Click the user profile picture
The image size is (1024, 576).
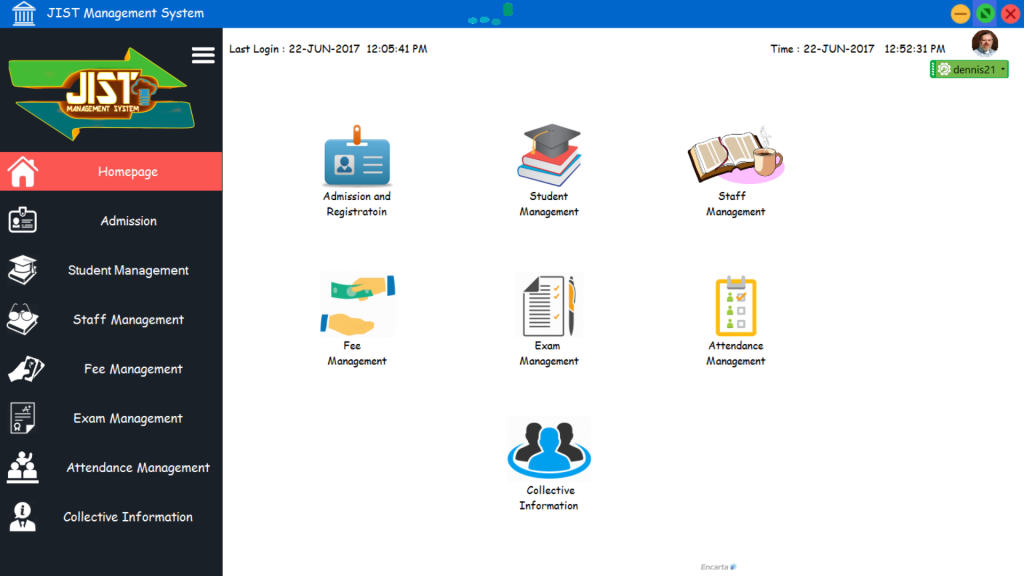pyautogui.click(x=984, y=42)
